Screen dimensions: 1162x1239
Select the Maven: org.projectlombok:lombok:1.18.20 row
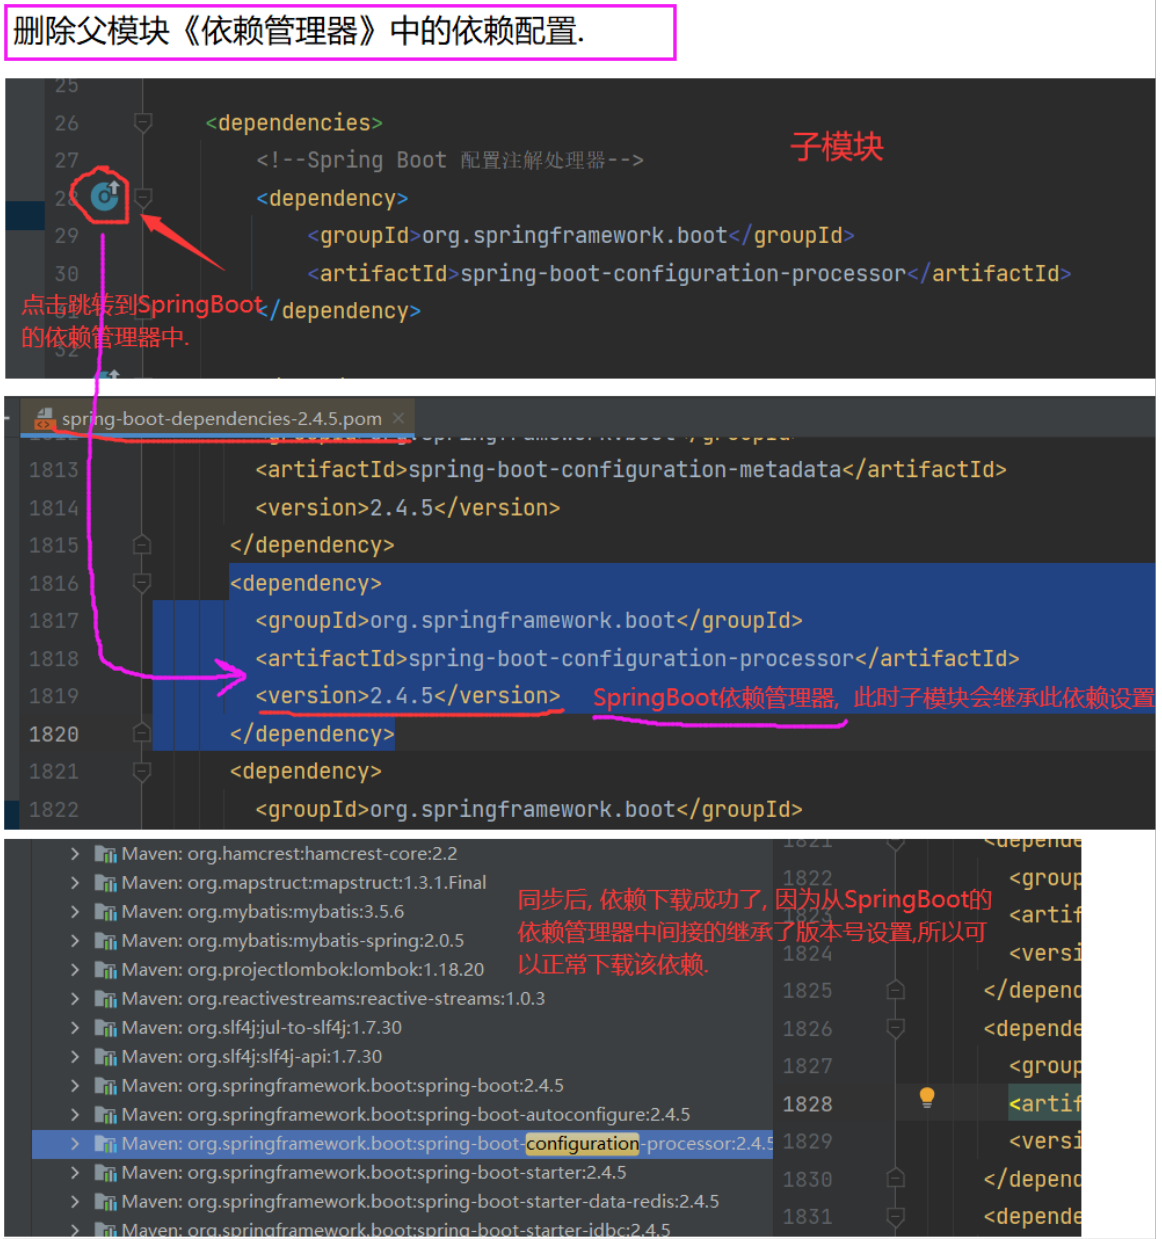coord(403,970)
